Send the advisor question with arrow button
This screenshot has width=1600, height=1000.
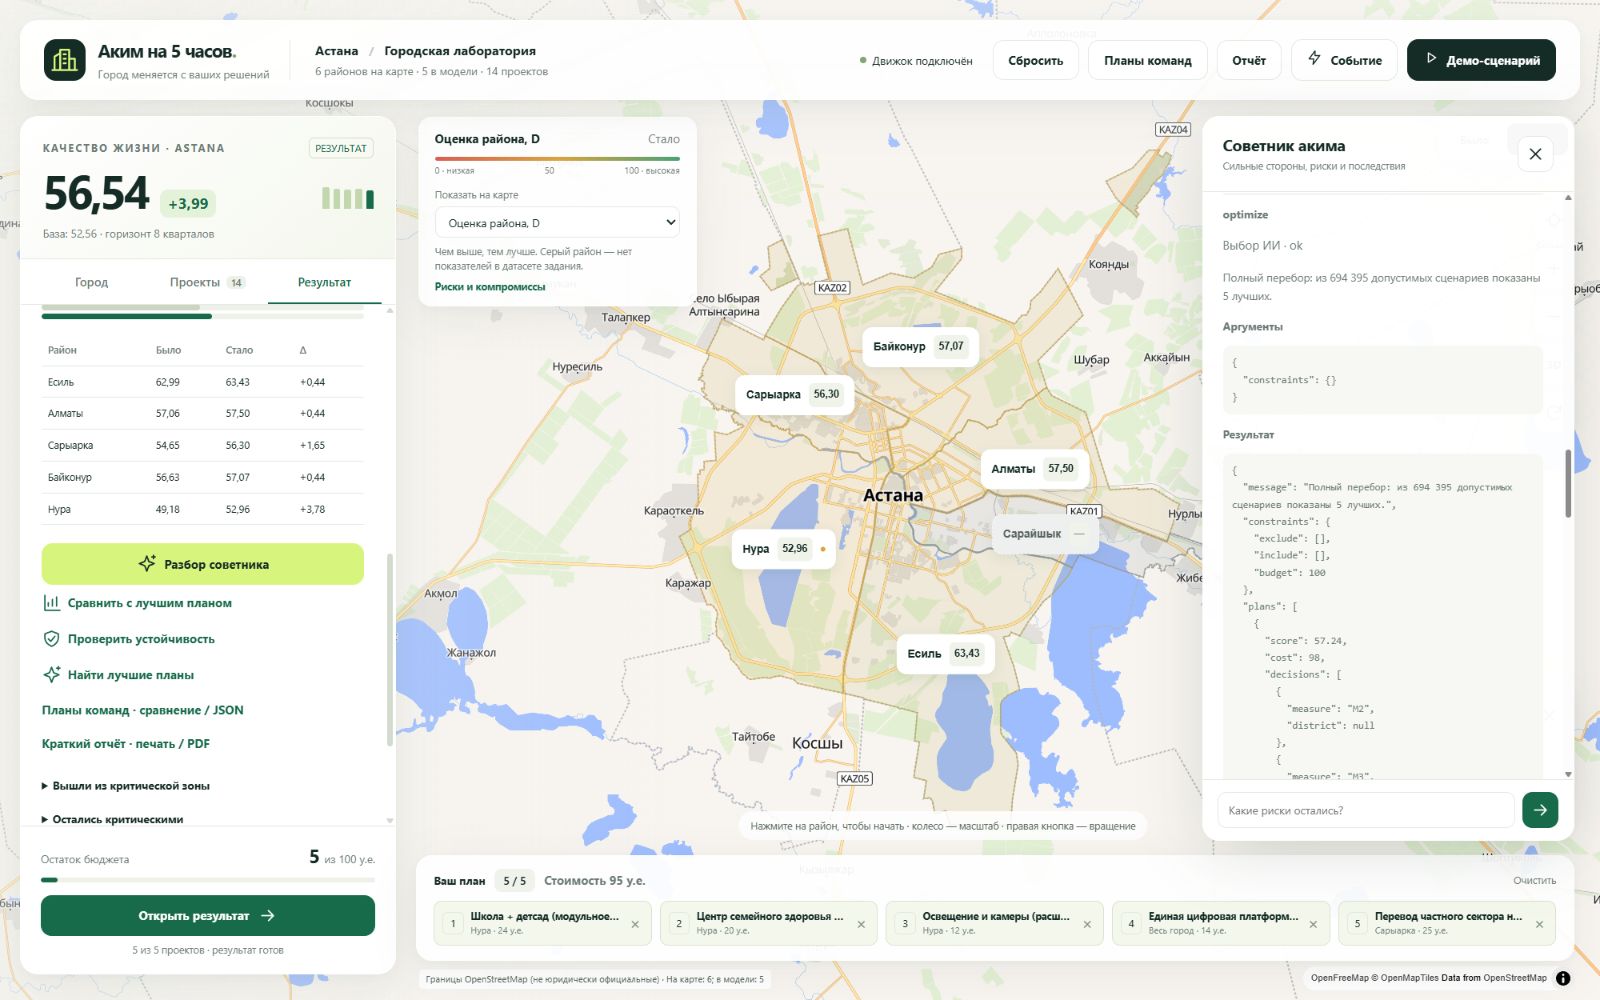[x=1540, y=810]
